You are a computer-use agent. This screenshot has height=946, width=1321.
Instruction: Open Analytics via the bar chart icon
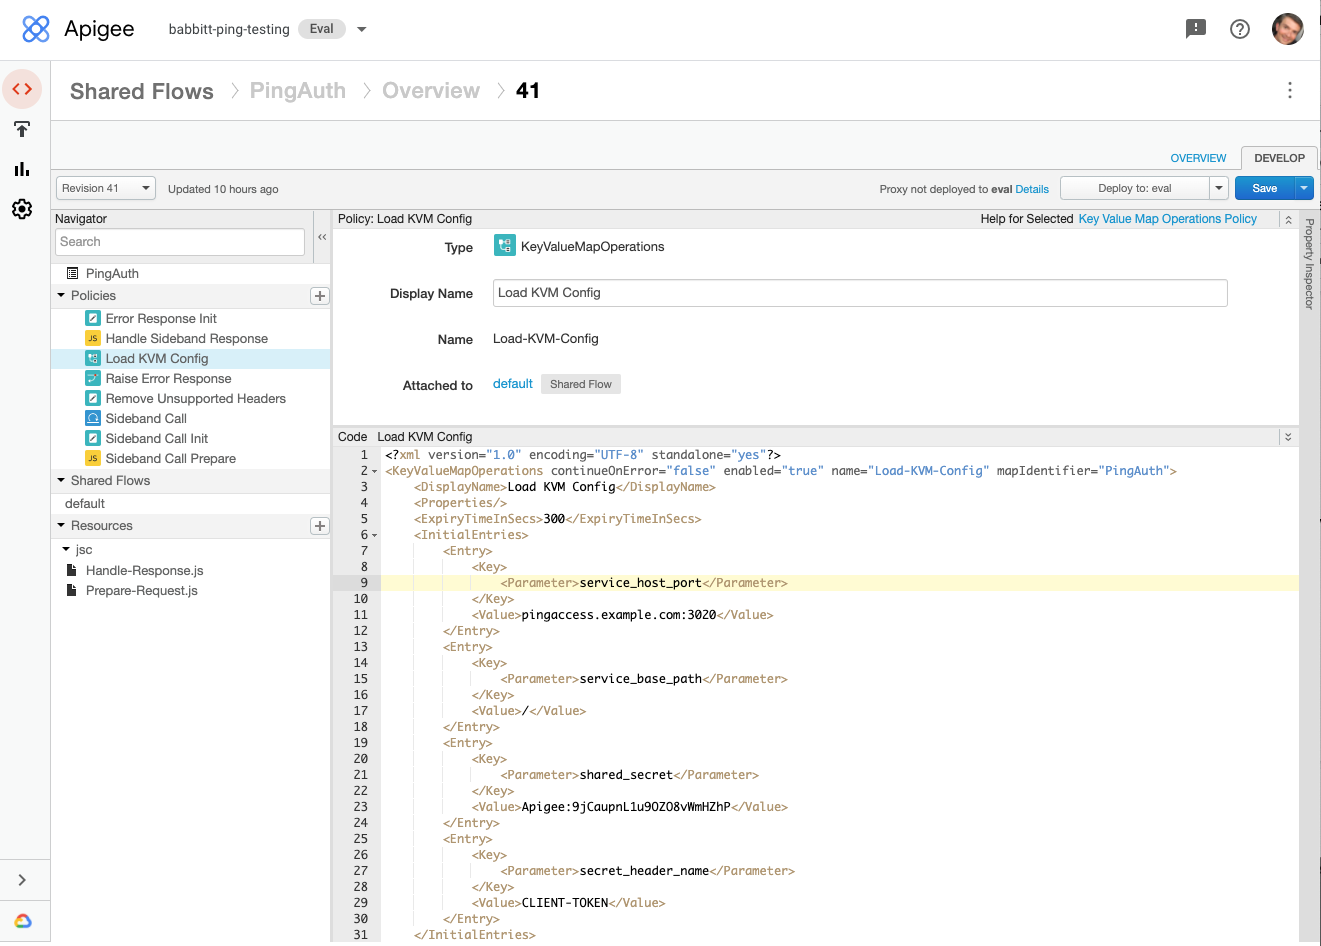tap(22, 169)
